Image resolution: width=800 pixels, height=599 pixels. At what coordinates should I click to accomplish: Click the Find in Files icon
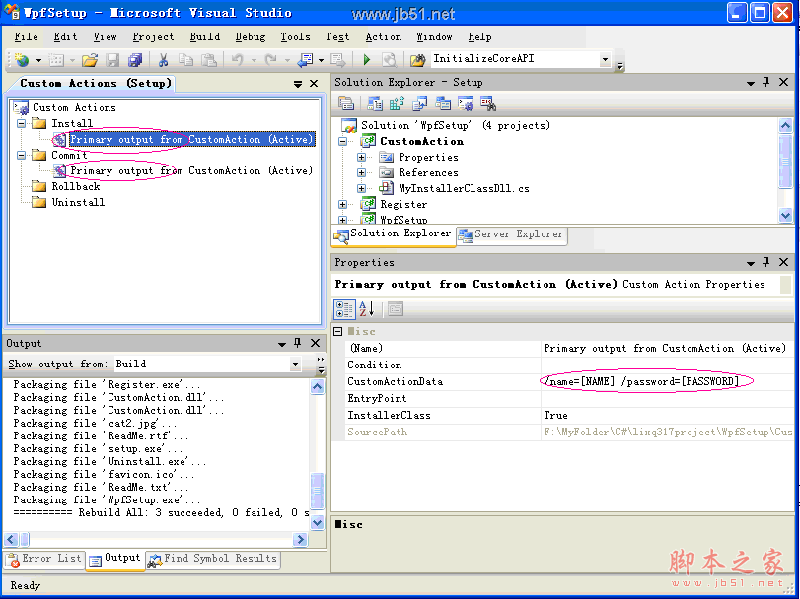[417, 60]
